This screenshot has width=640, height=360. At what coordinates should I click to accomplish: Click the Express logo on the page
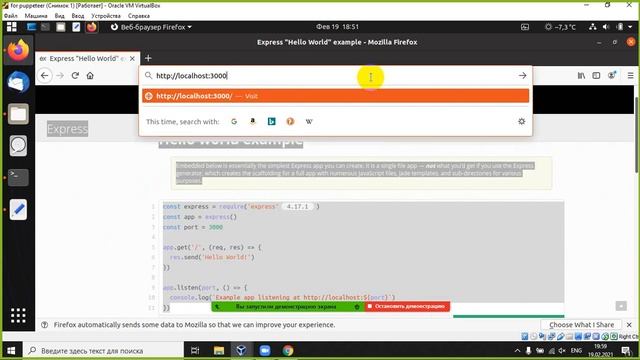coord(67,129)
